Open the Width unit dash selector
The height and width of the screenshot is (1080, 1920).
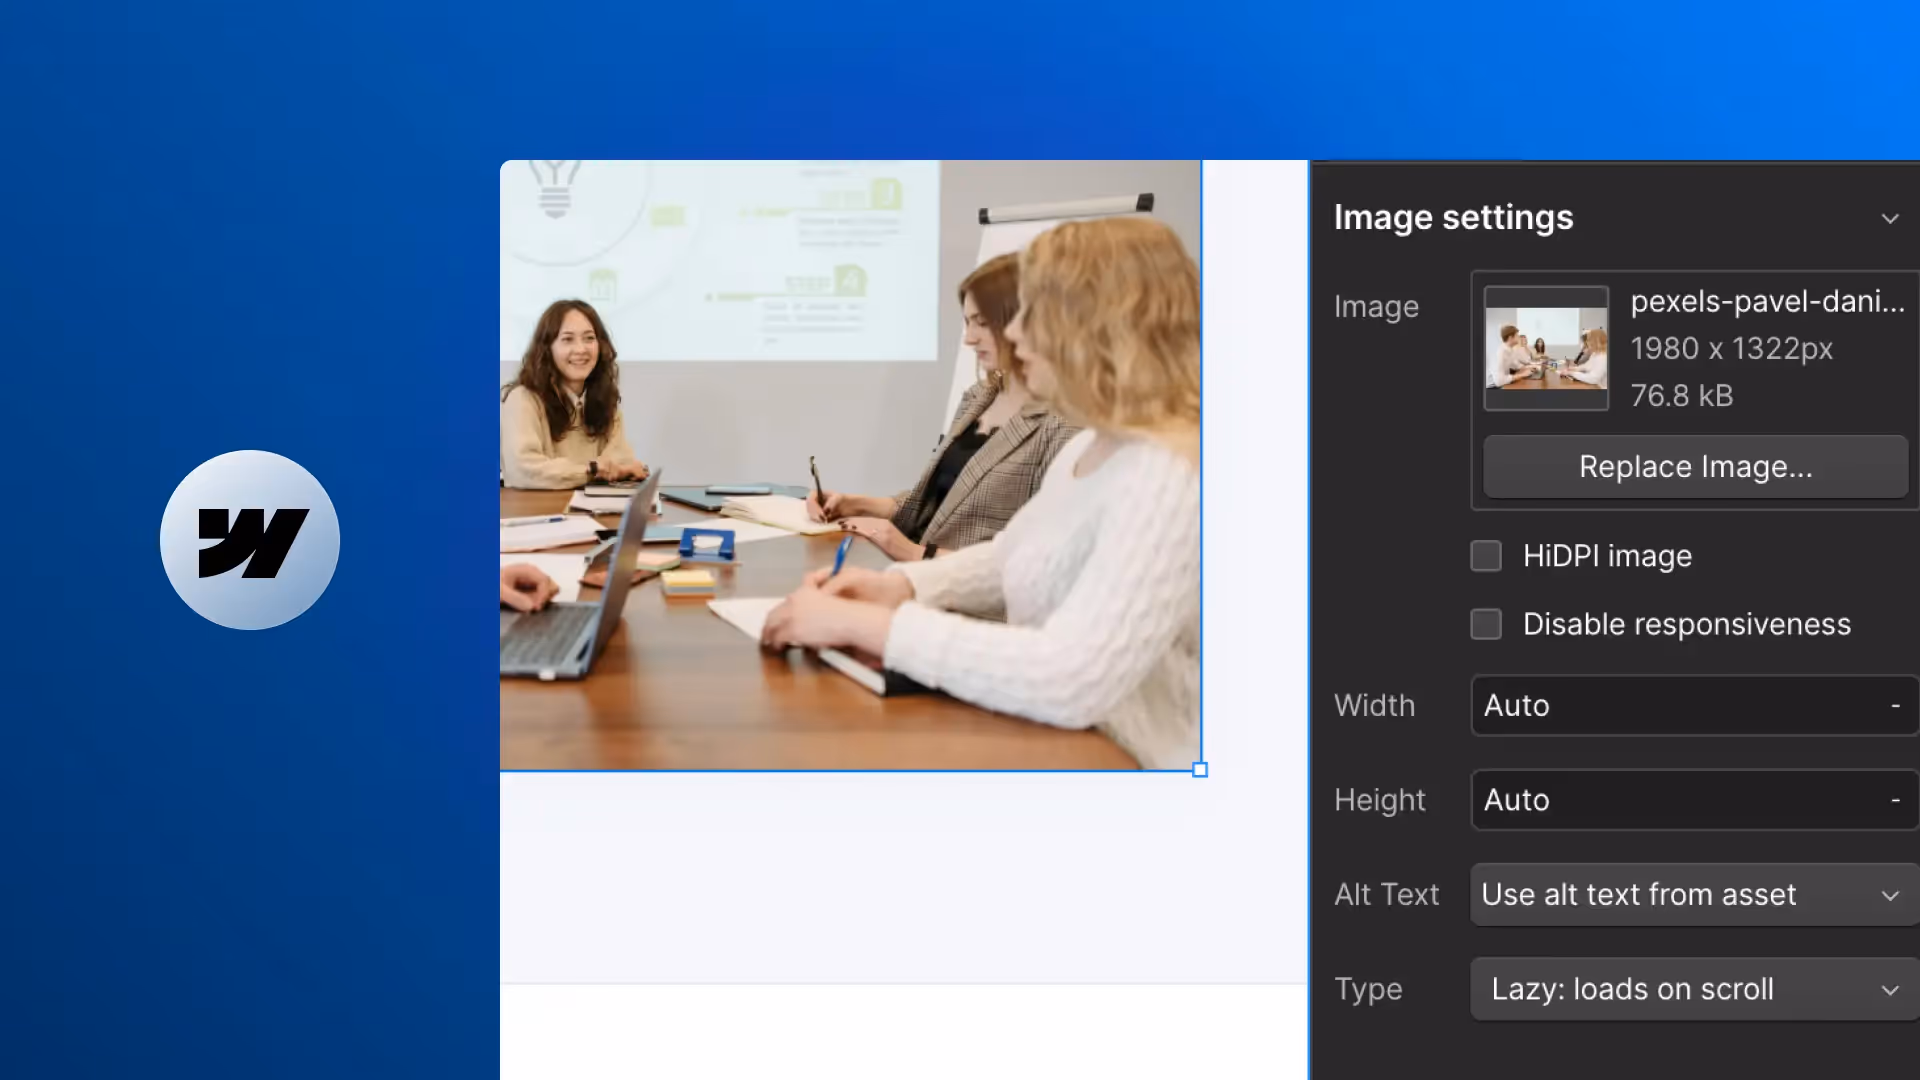coord(1895,706)
